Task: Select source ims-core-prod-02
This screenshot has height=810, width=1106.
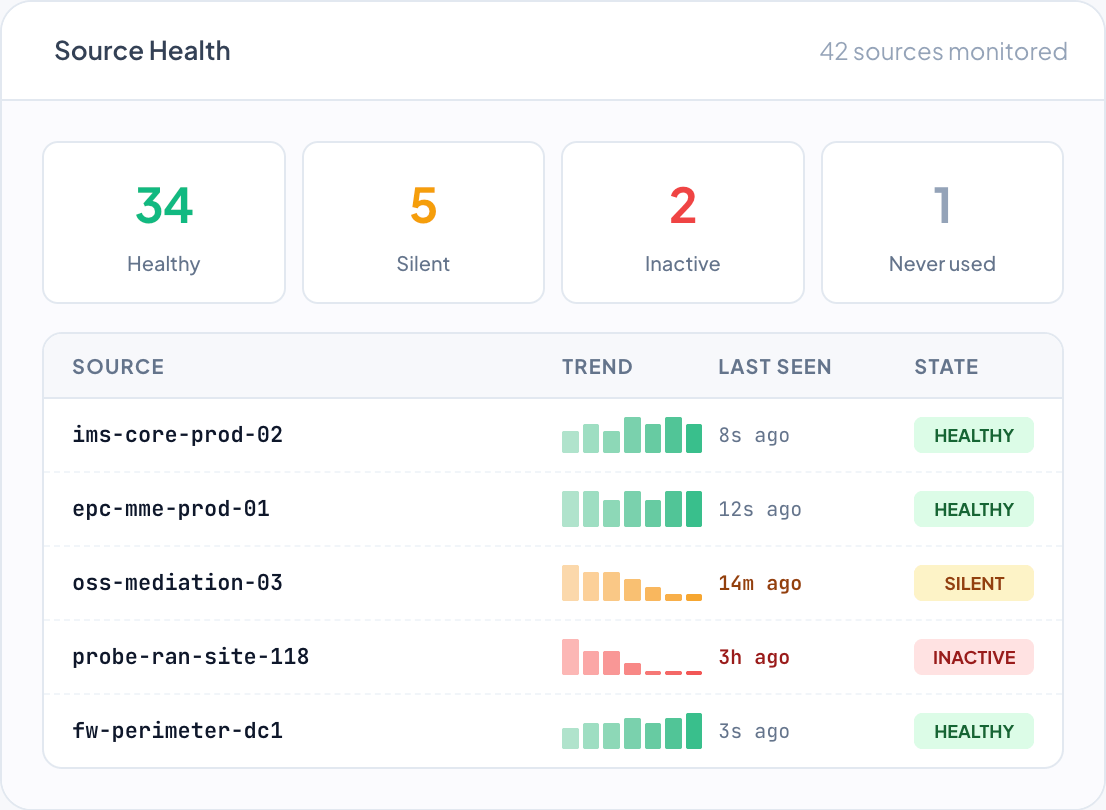Action: click(x=177, y=435)
